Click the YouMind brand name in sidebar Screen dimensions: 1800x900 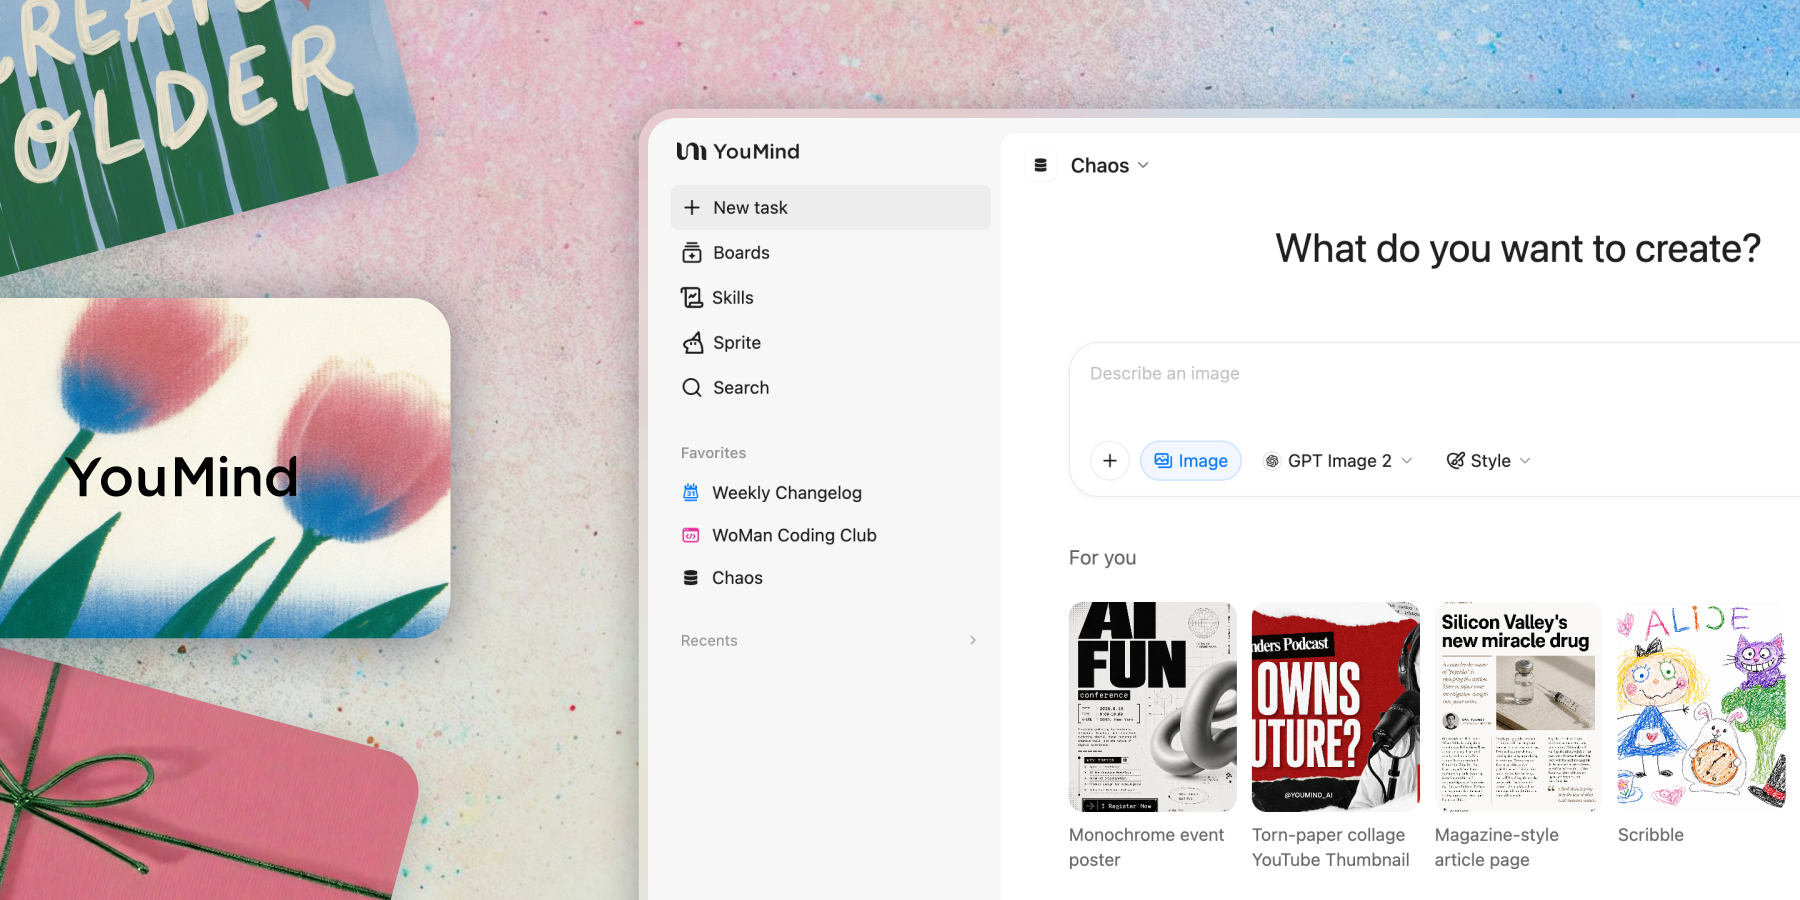[756, 151]
